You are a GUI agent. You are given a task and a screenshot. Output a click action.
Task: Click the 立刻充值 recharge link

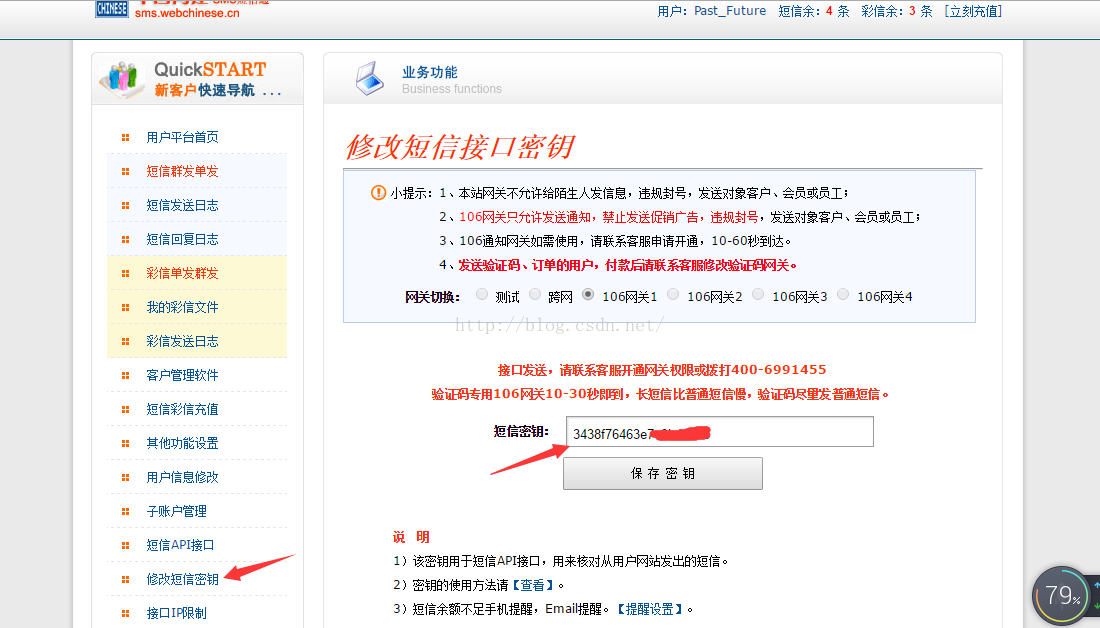973,11
